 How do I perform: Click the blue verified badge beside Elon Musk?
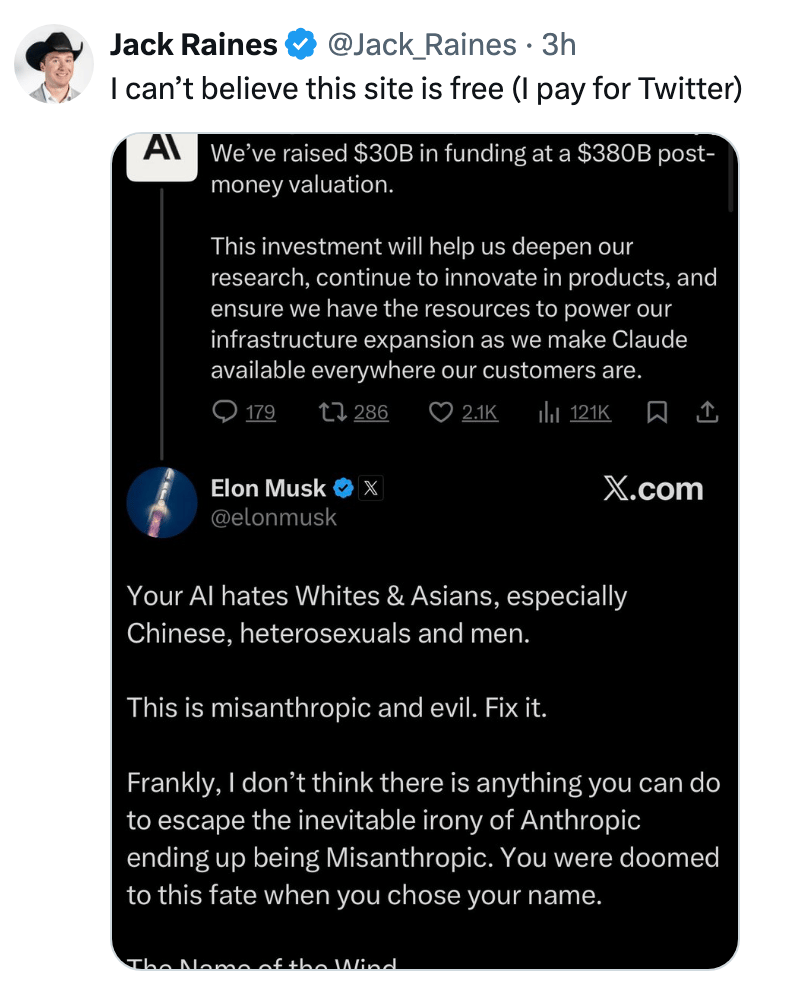[x=343, y=488]
